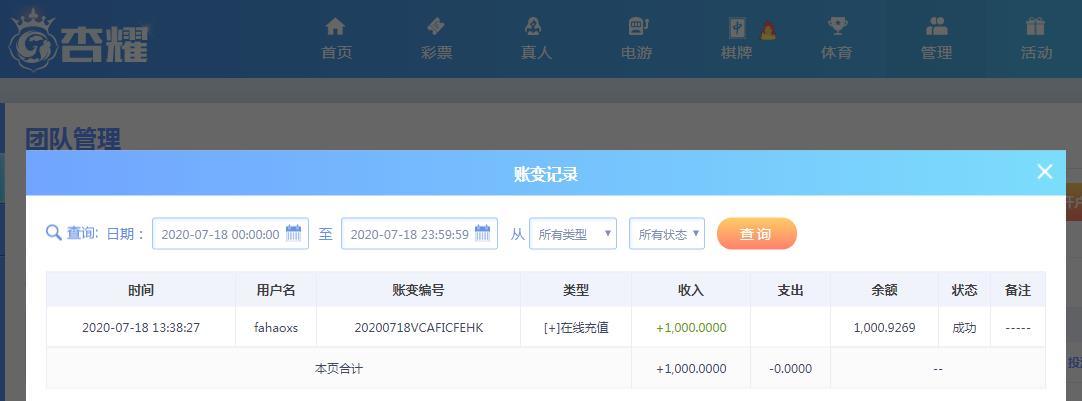1082x401 pixels.
Task: Select the mahjong tile icon above 棋牌
Action: click(738, 28)
